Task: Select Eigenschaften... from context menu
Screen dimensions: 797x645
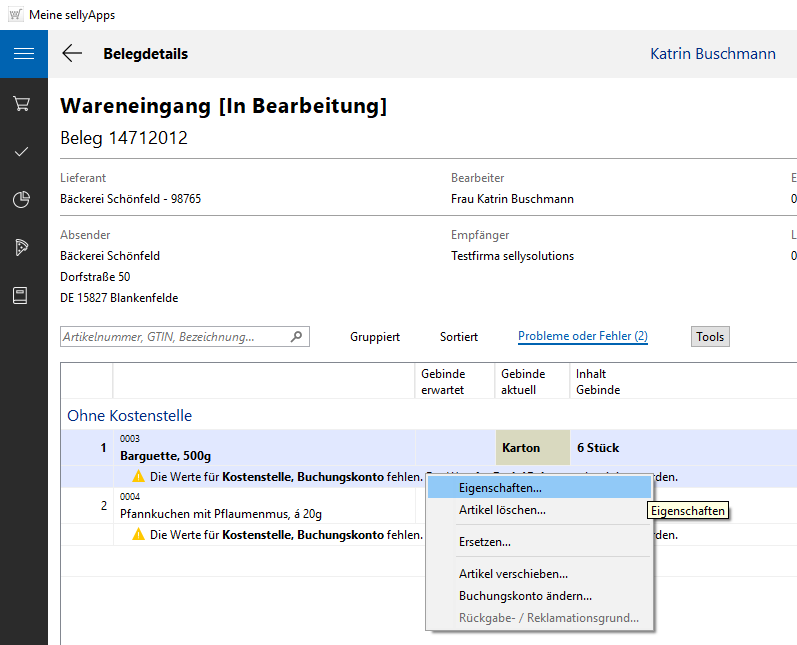Action: tap(500, 488)
